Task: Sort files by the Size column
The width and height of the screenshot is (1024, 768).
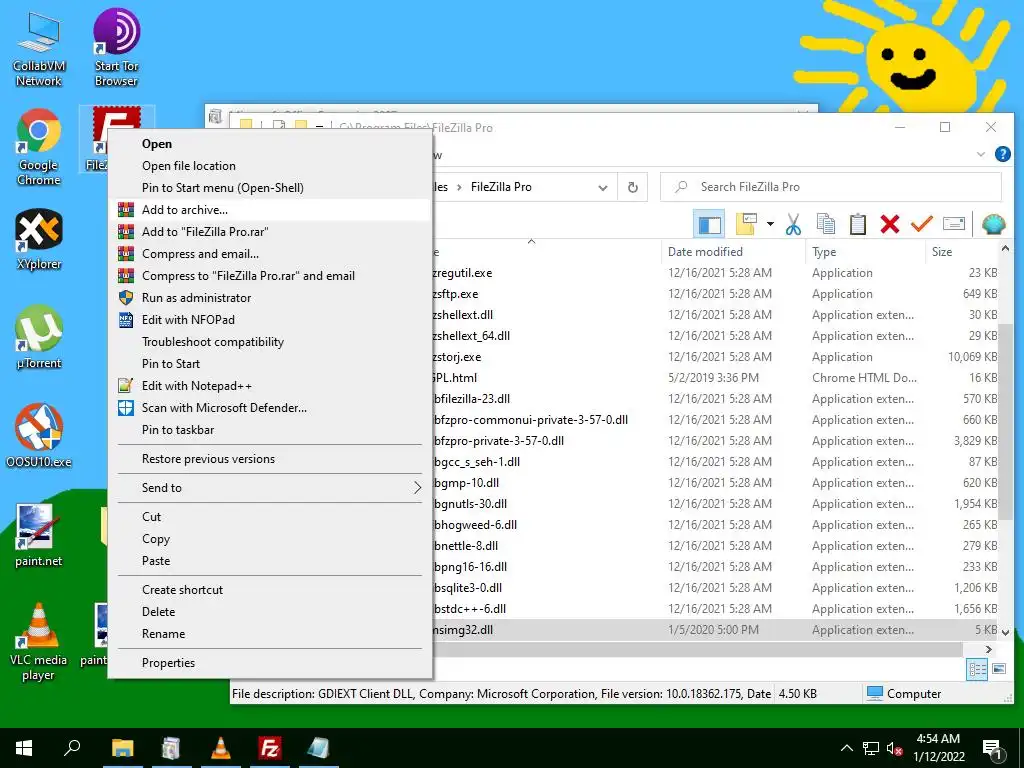Action: 942,251
